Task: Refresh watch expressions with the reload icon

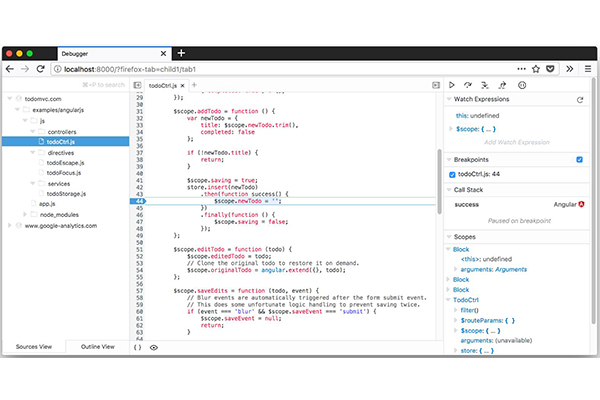Action: pos(579,100)
